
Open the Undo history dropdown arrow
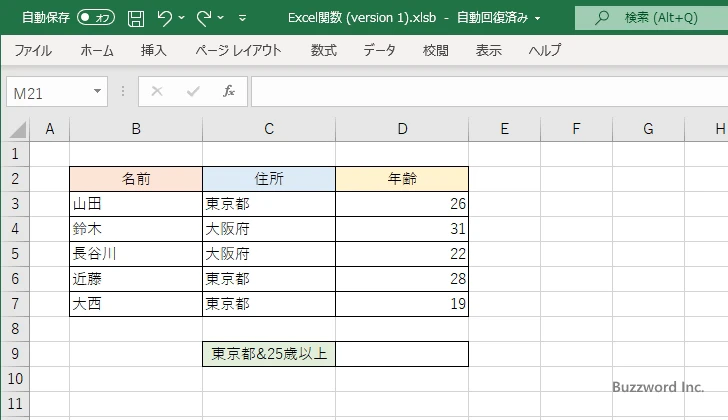click(182, 18)
